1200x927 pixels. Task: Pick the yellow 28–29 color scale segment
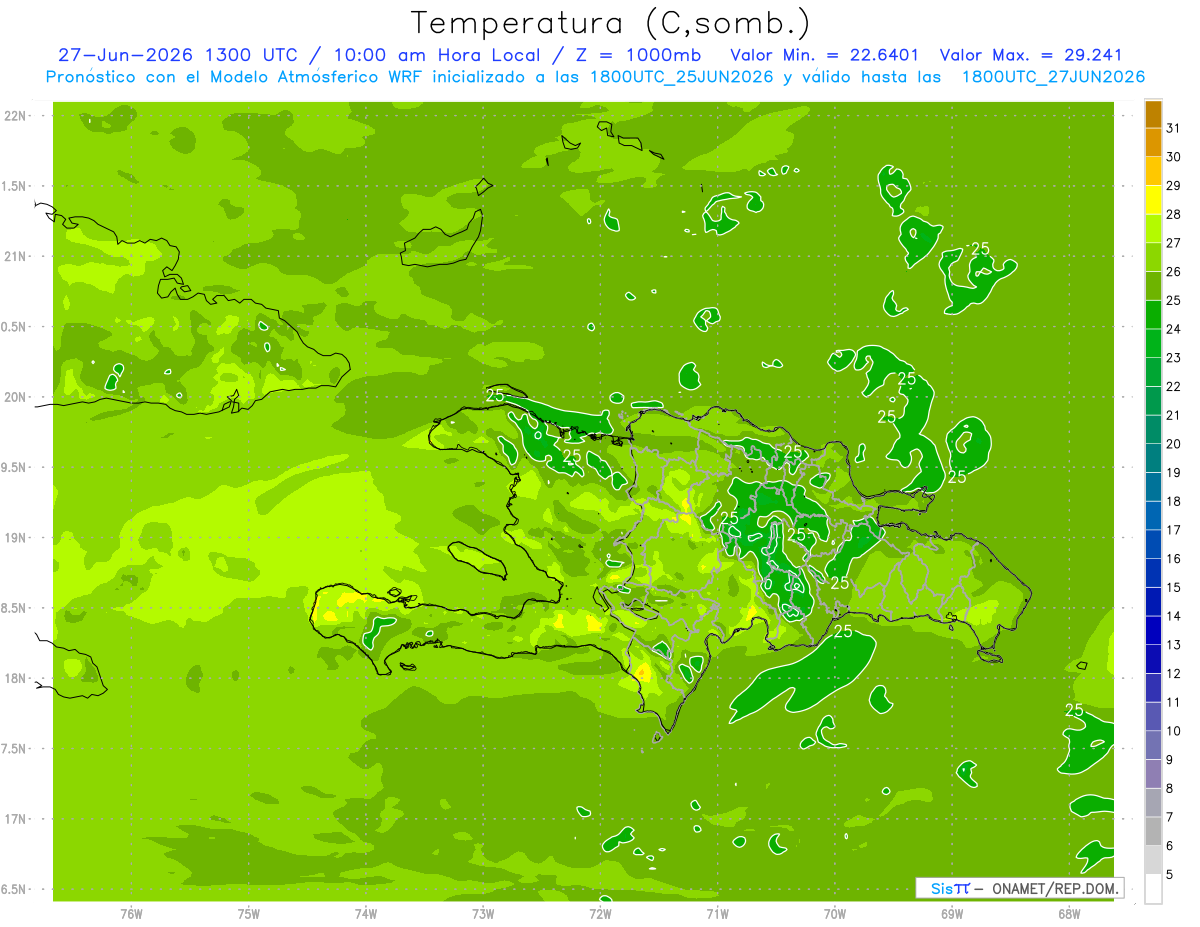coord(1153,200)
